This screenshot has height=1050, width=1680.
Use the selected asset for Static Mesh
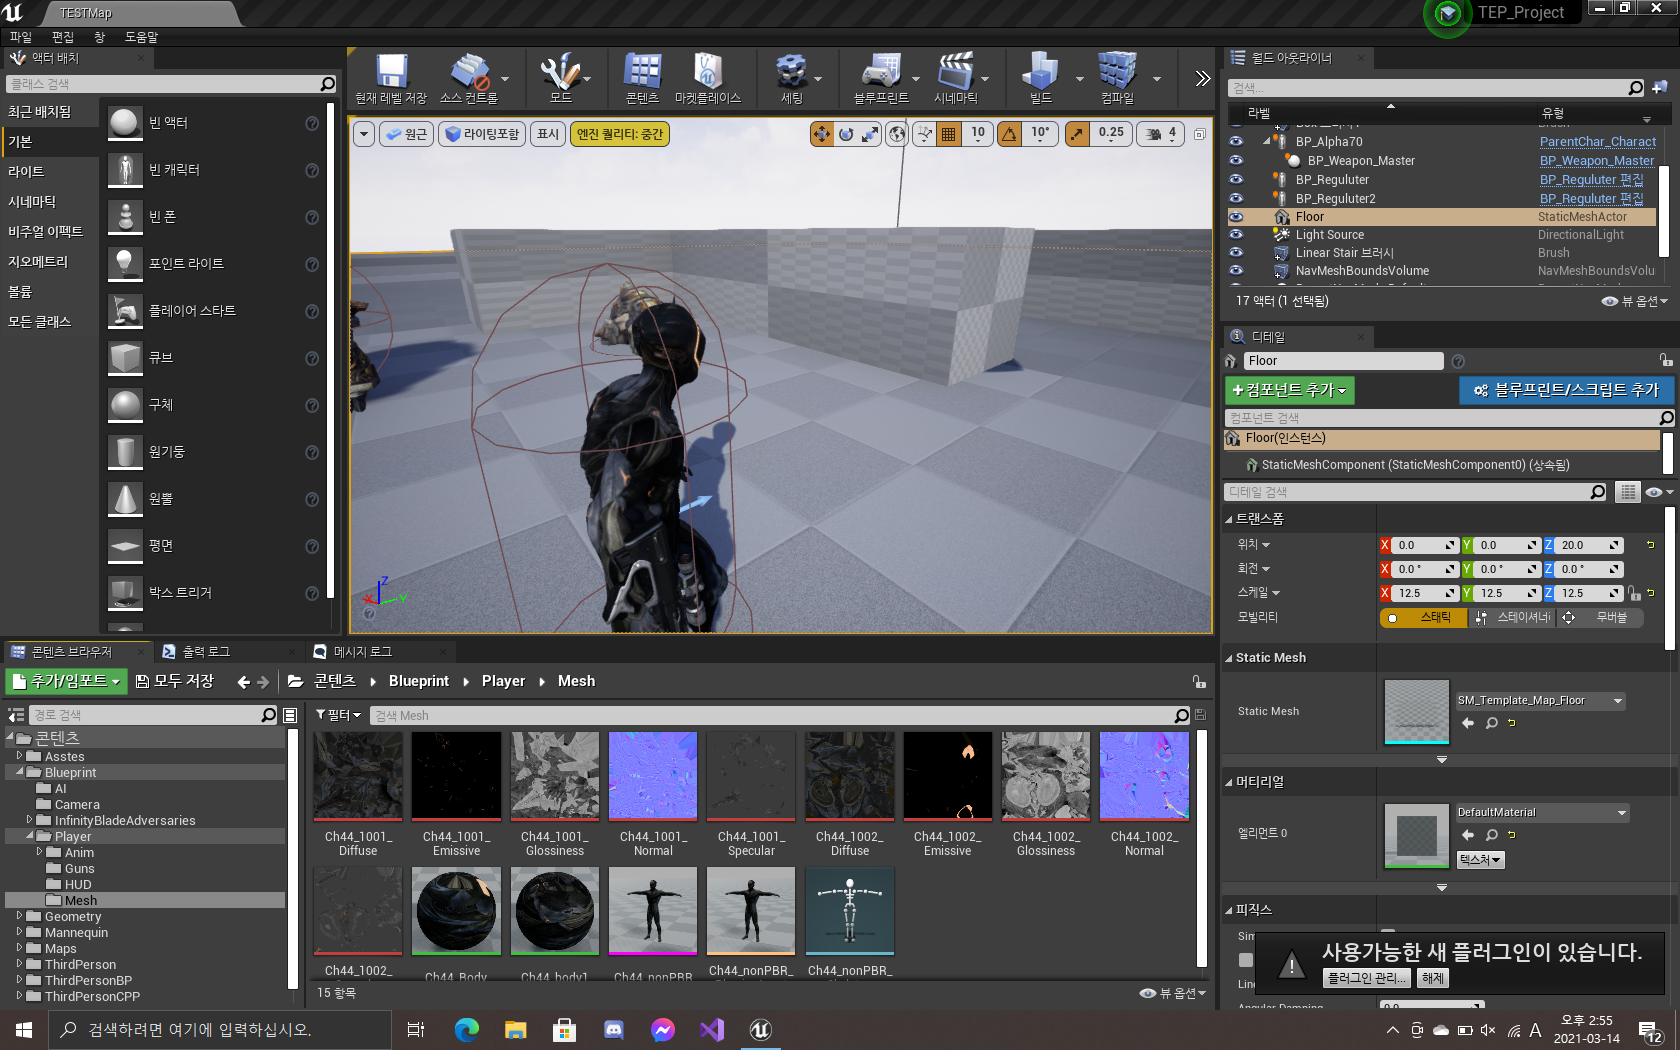point(1468,723)
